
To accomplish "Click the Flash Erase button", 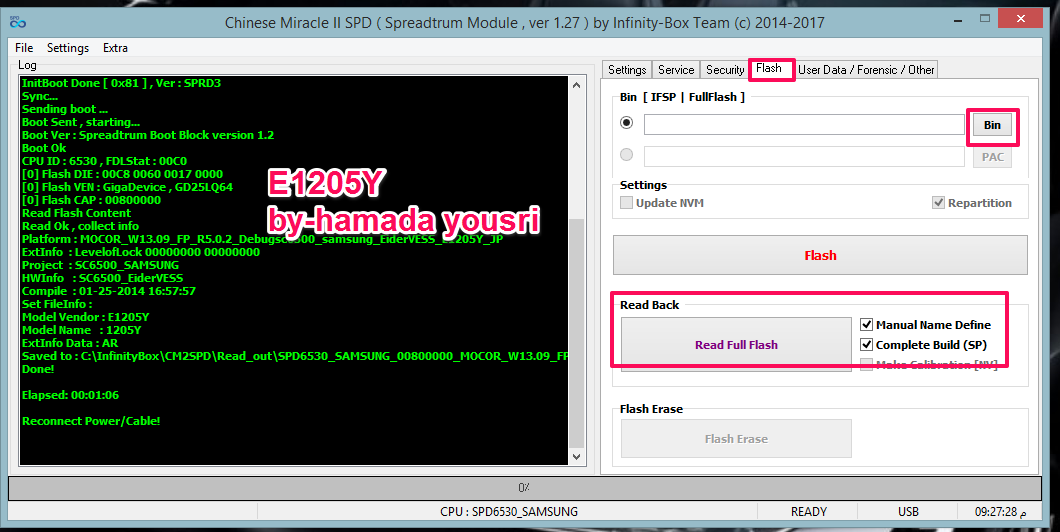I will [x=736, y=439].
